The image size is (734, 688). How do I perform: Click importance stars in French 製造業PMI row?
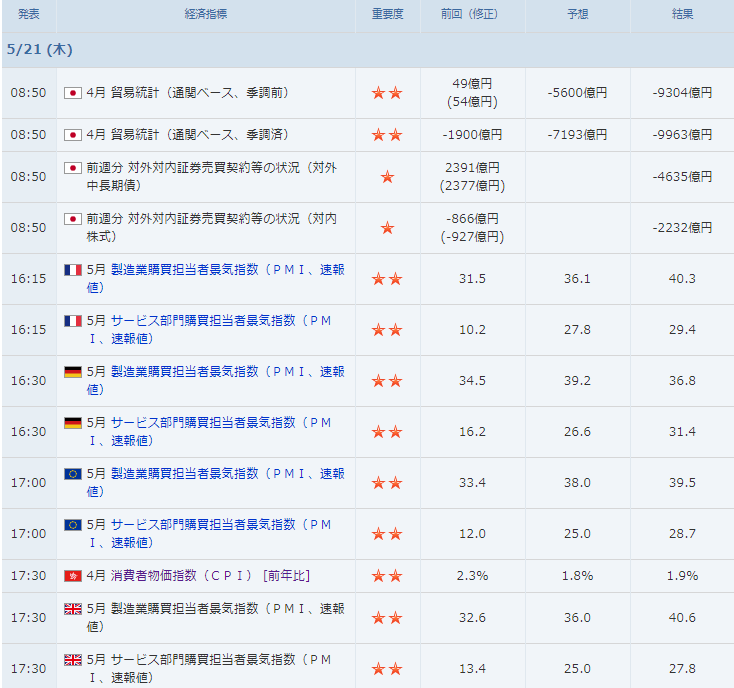(387, 278)
